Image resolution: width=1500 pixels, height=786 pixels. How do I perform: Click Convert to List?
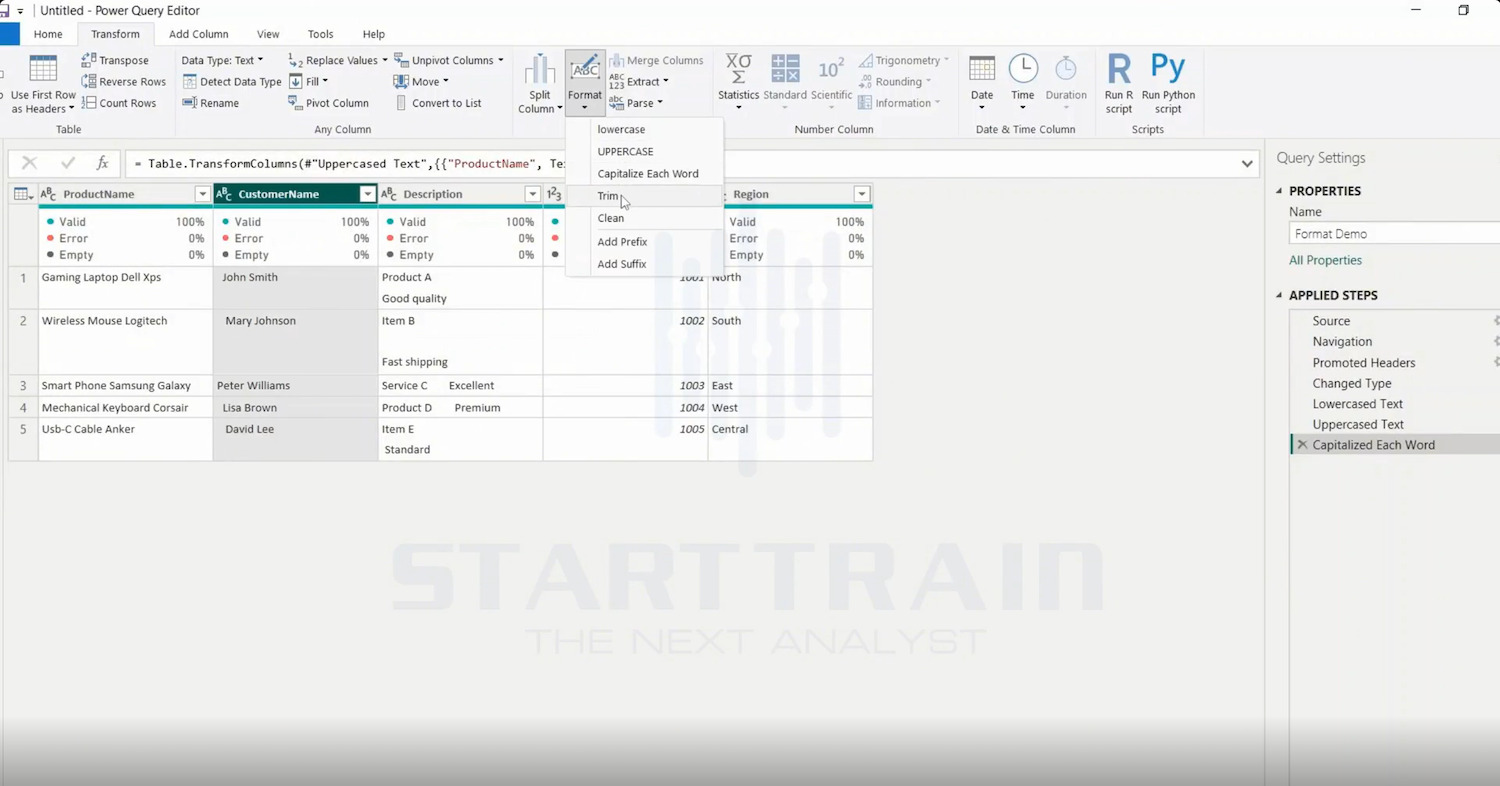tap(438, 103)
